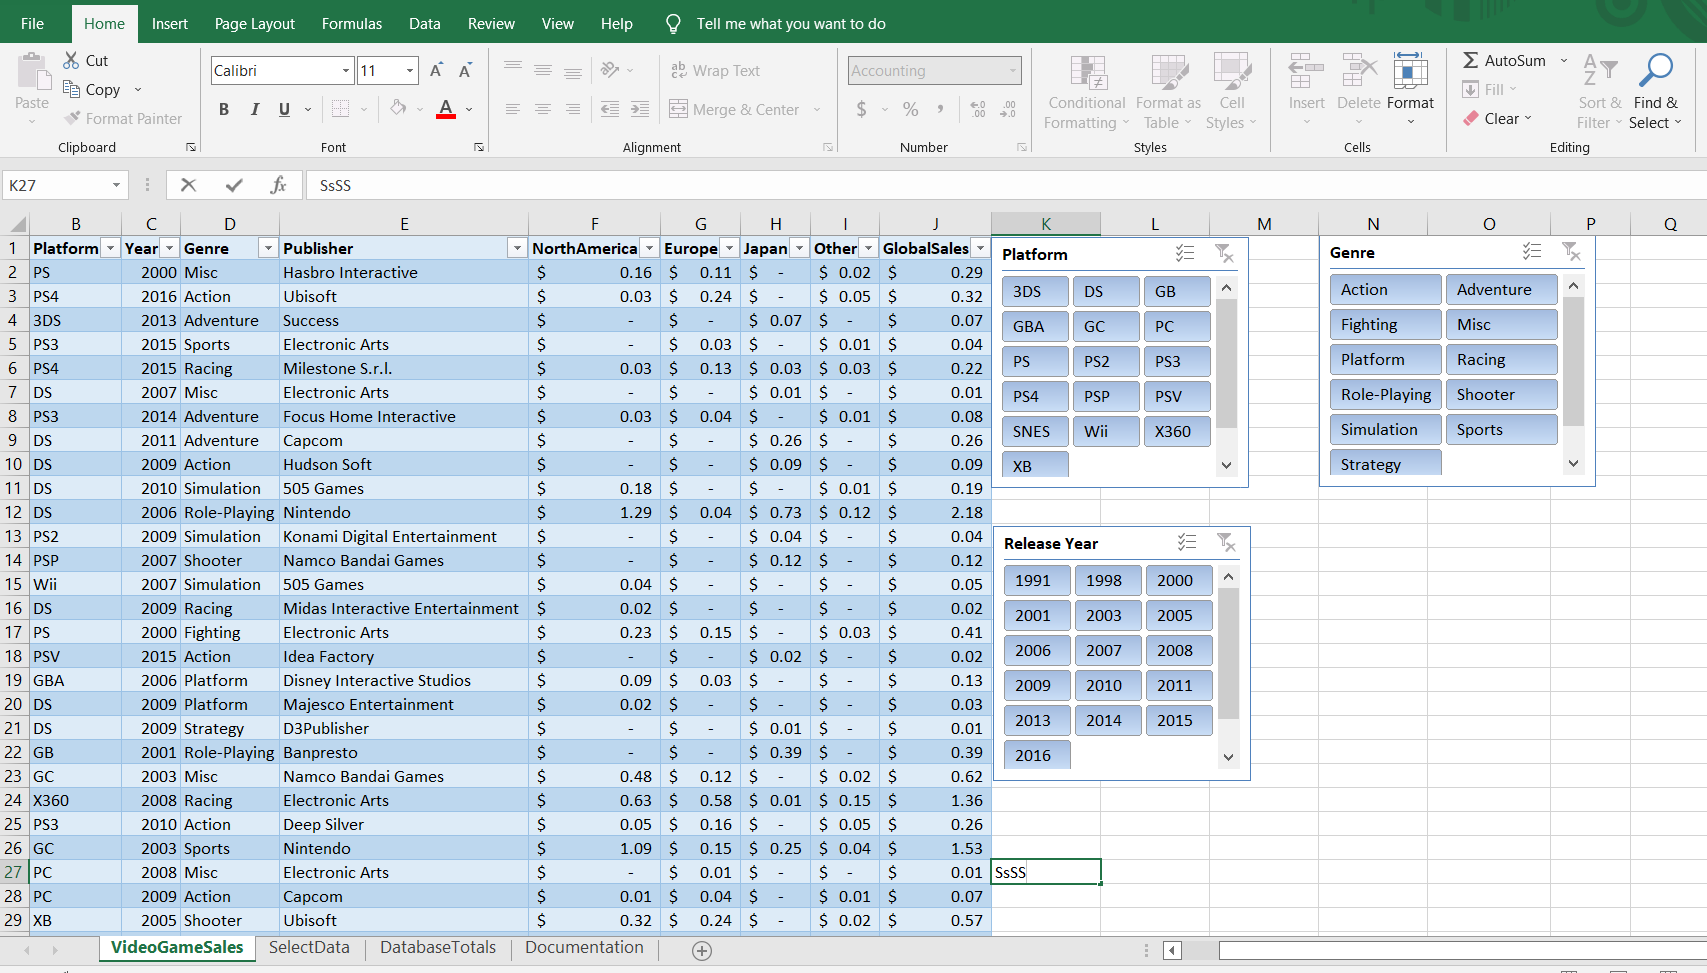
Task: Open Conditional Formatting options
Action: (x=1086, y=92)
